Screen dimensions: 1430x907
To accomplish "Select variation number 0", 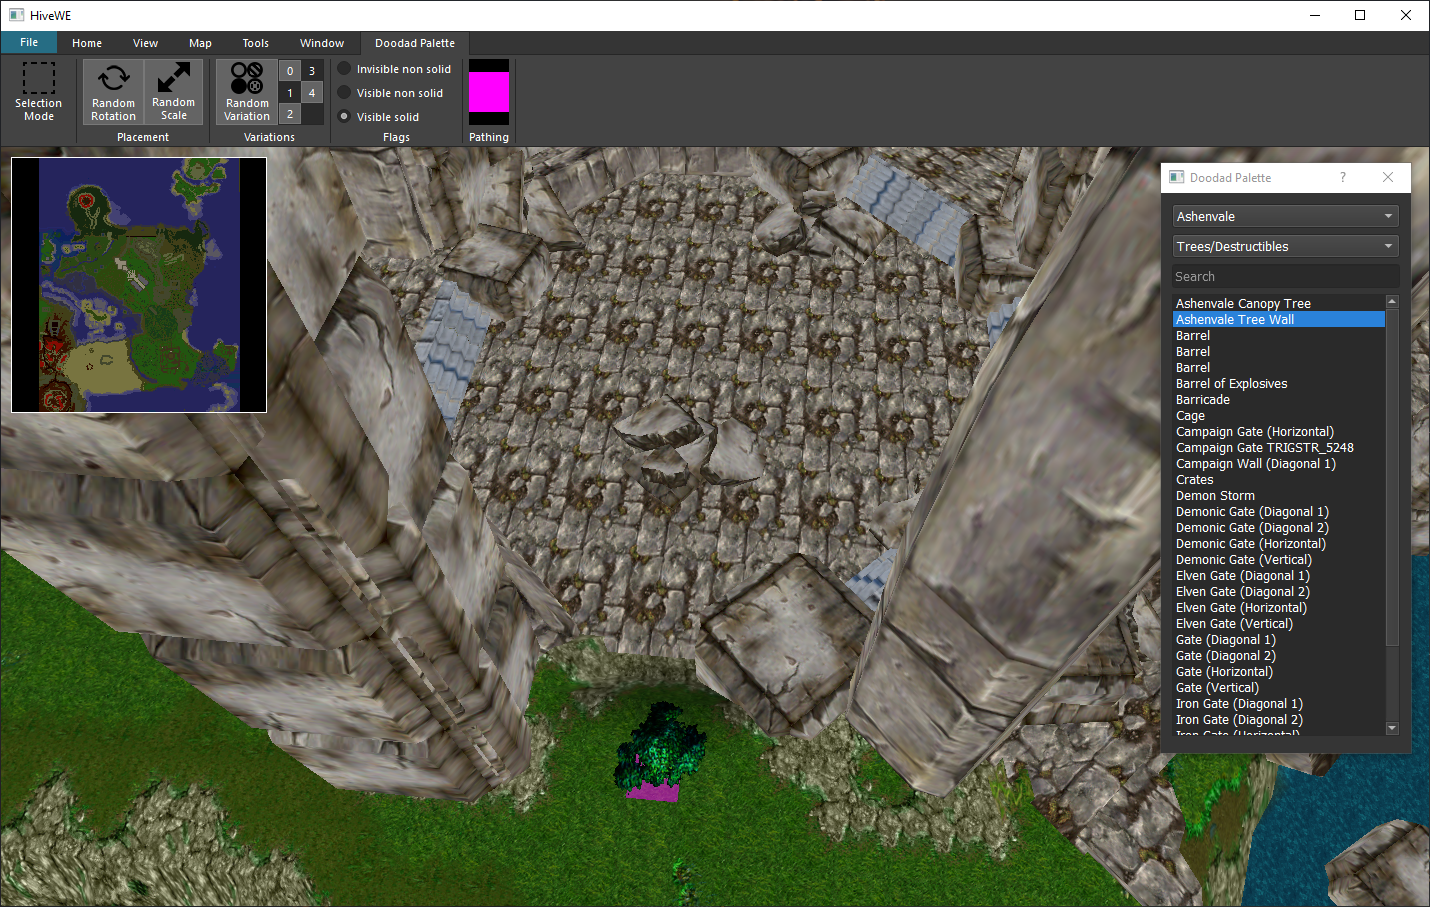I will pos(290,71).
